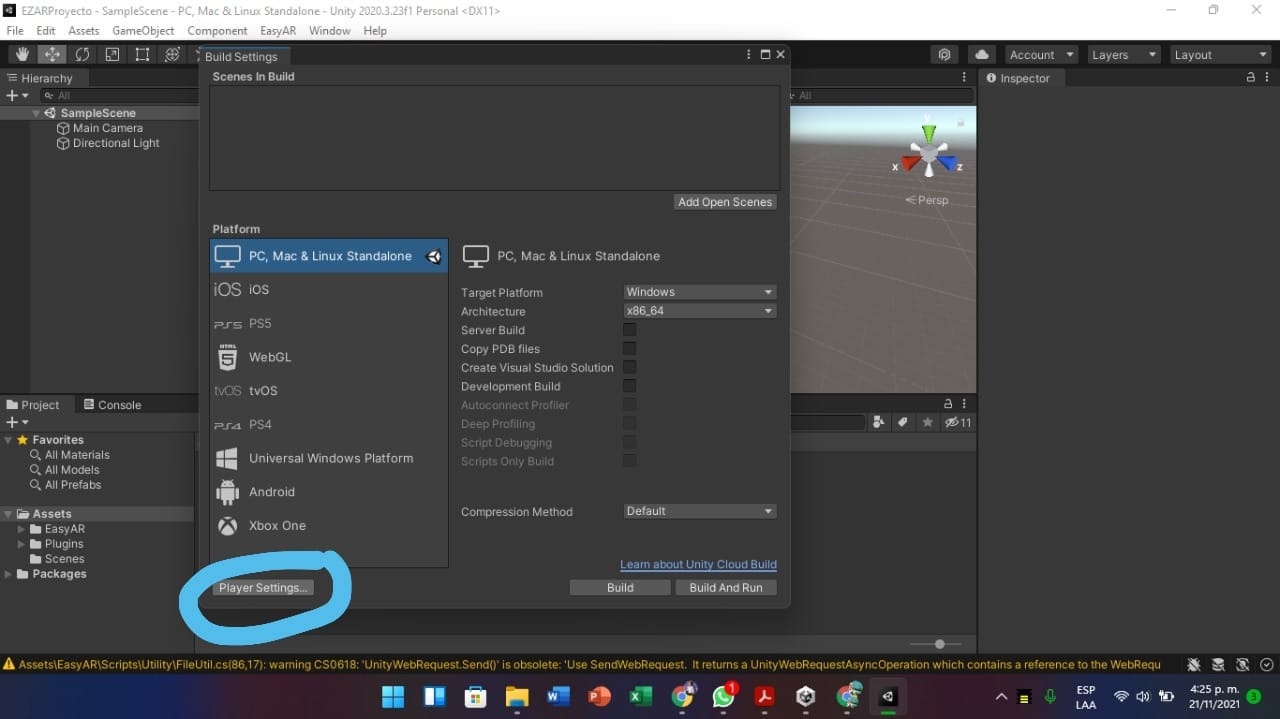
Task: Follow the Learn about Unity Cloud Build link
Action: 698,564
